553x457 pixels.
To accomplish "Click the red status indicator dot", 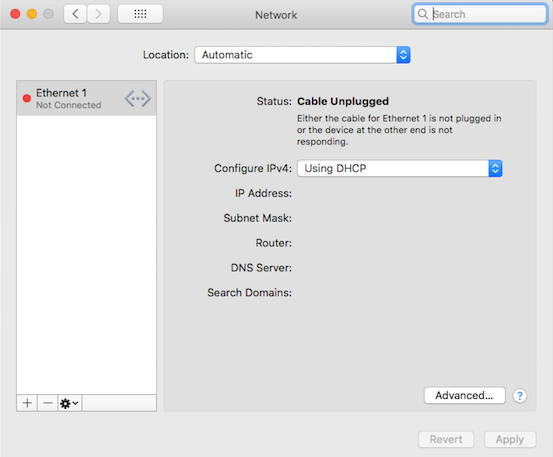I will [x=27, y=98].
